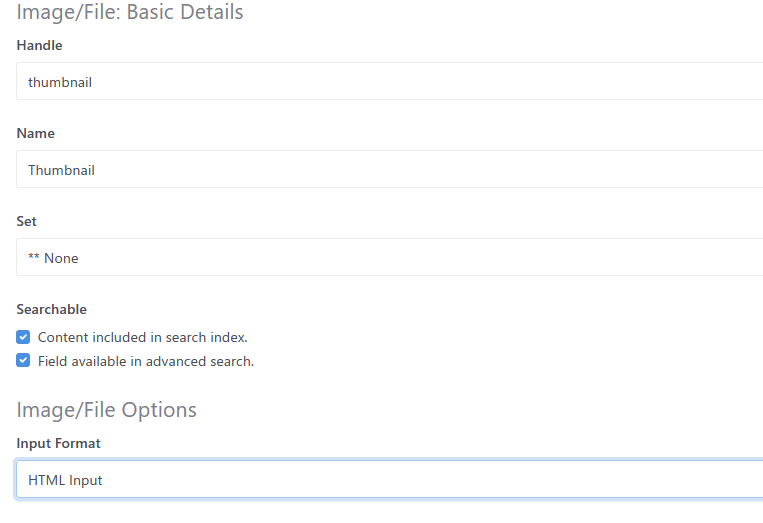Place cursor on 'Thumbnail' name text
This screenshot has height=523, width=763.
61,170
